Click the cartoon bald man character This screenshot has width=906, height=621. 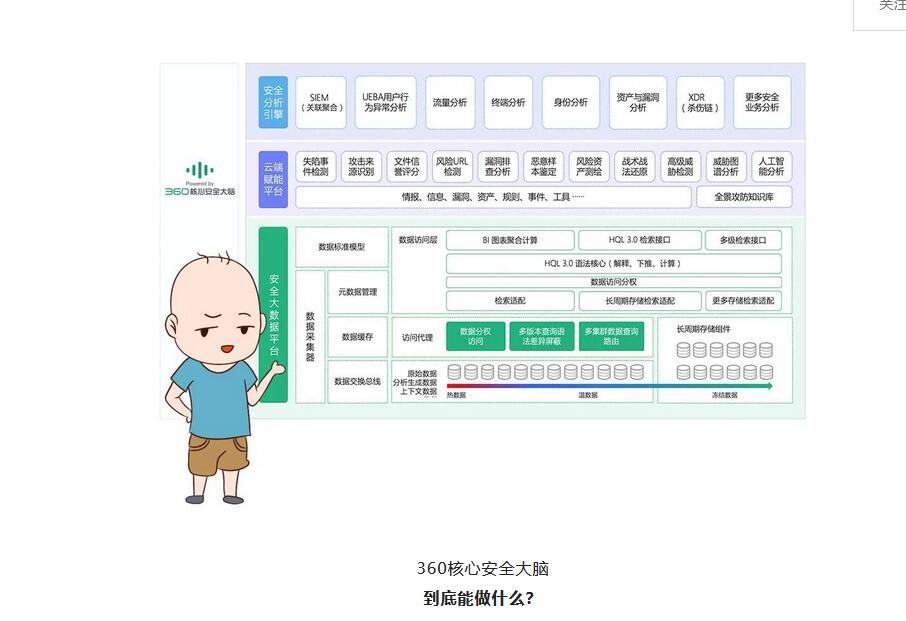(213, 380)
